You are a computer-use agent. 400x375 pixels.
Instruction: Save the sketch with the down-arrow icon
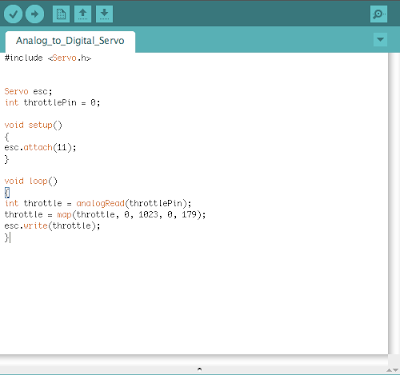[104, 14]
